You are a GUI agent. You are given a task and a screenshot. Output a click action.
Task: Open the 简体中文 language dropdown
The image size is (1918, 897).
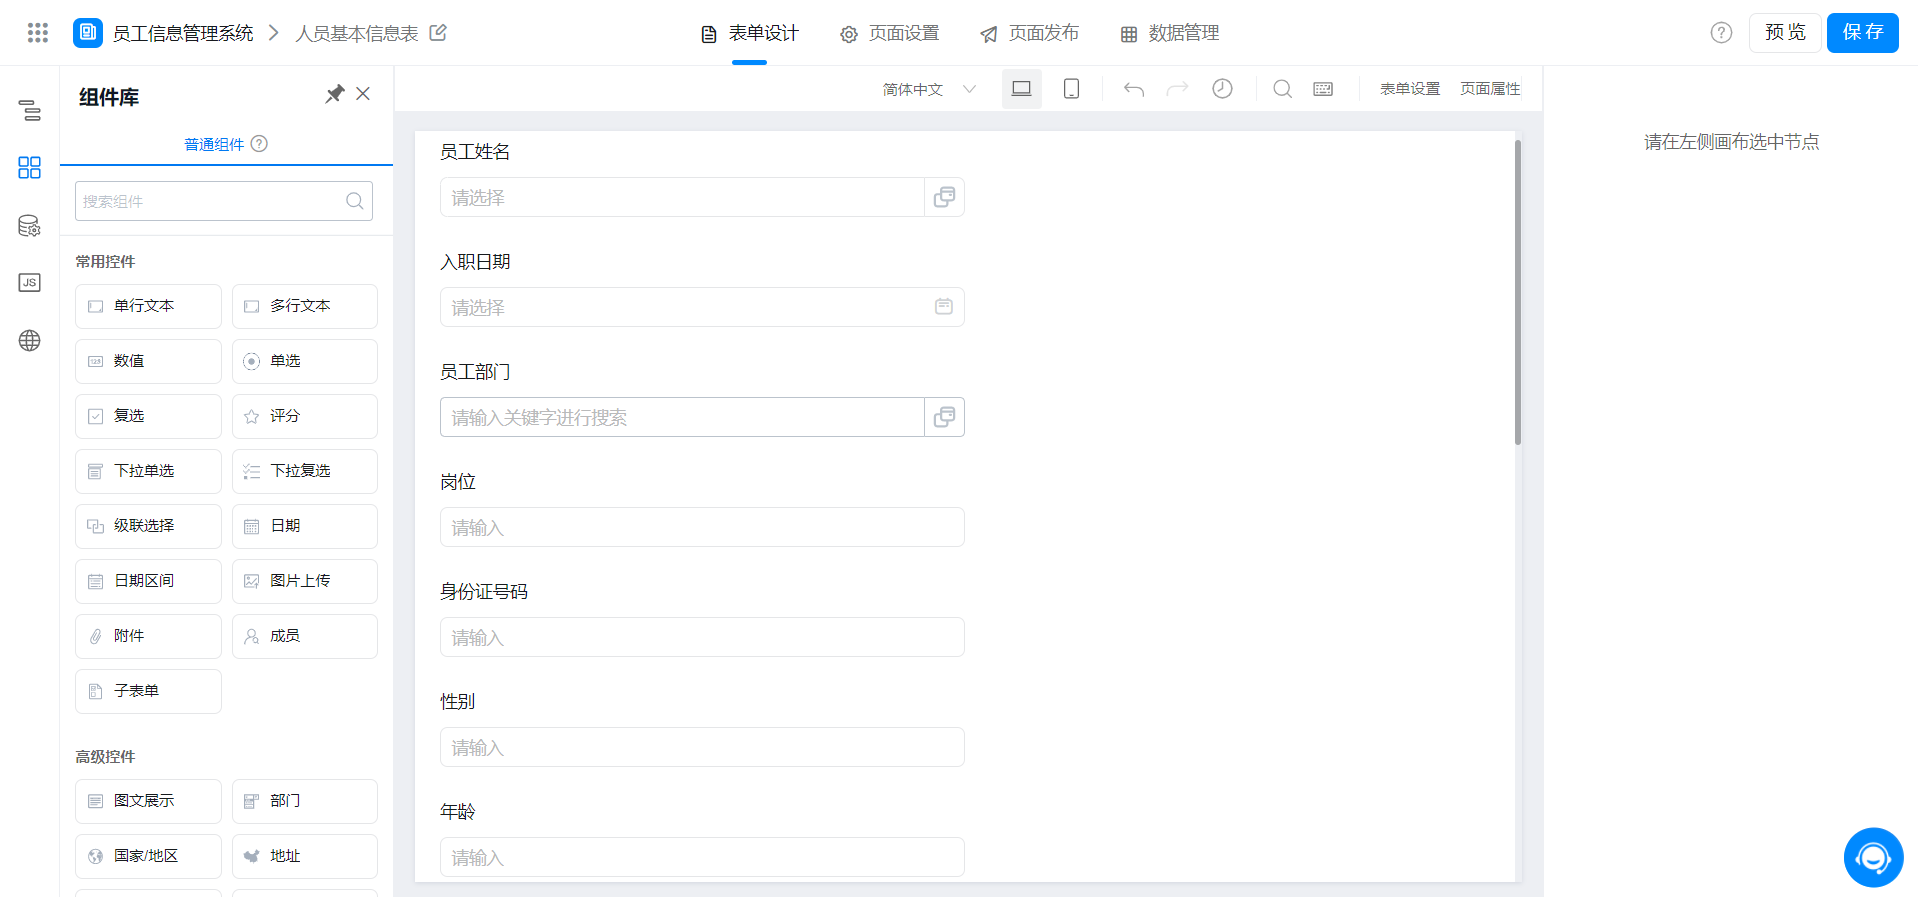coord(929,89)
